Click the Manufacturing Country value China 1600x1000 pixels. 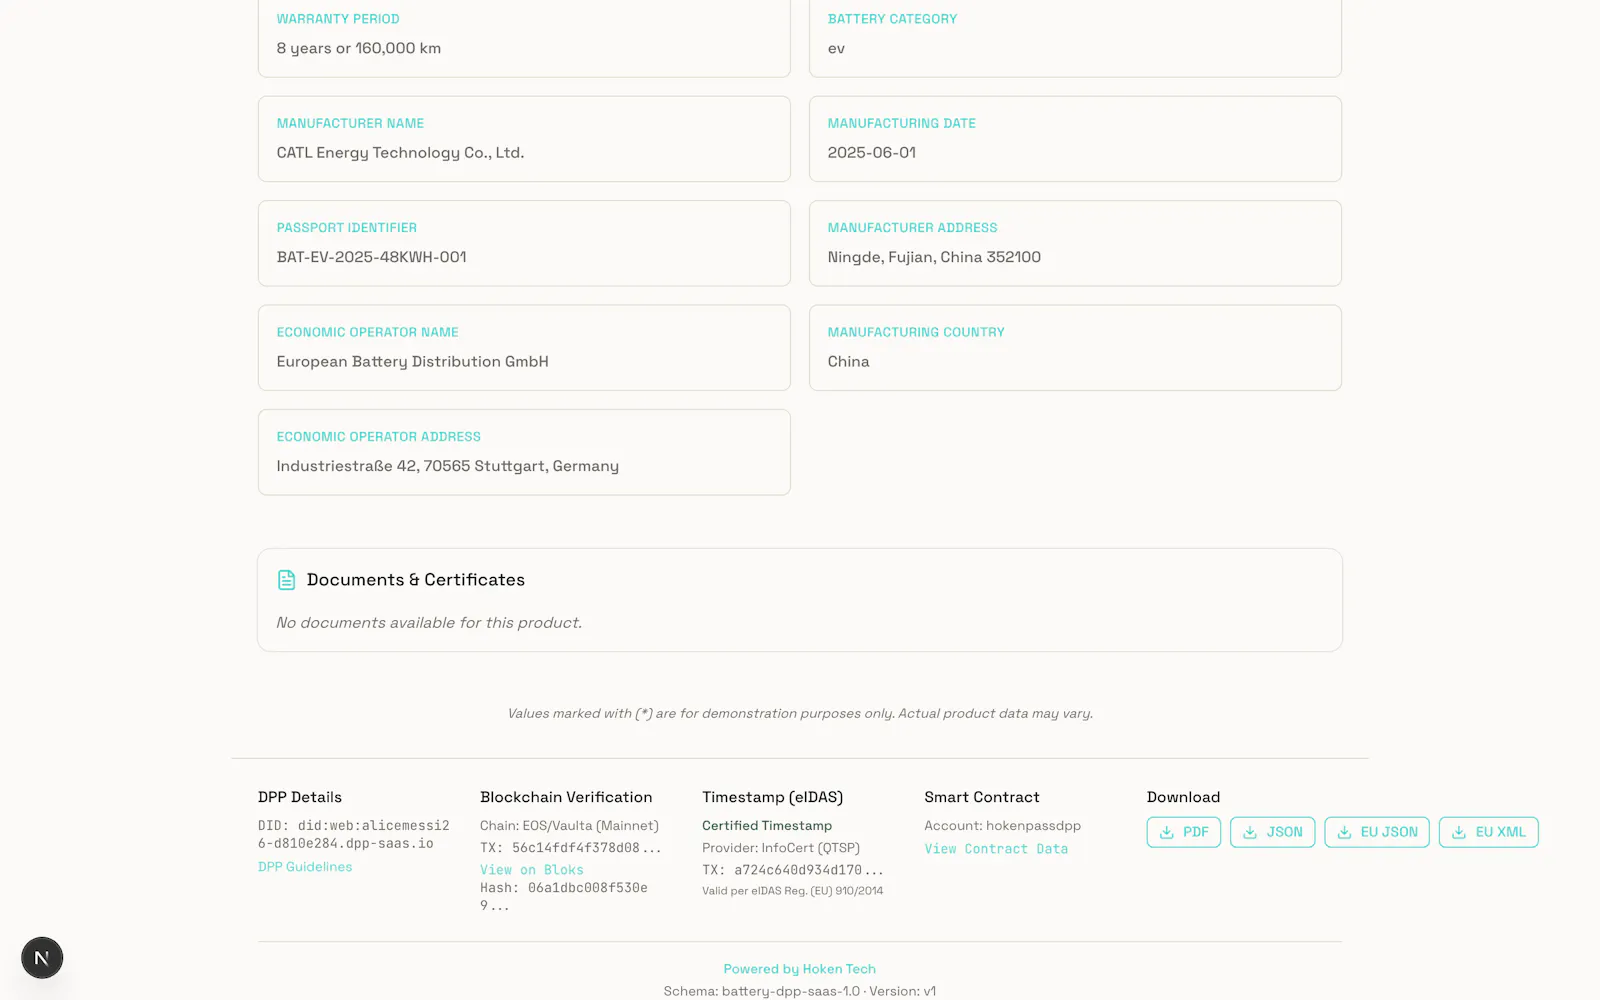(x=848, y=362)
